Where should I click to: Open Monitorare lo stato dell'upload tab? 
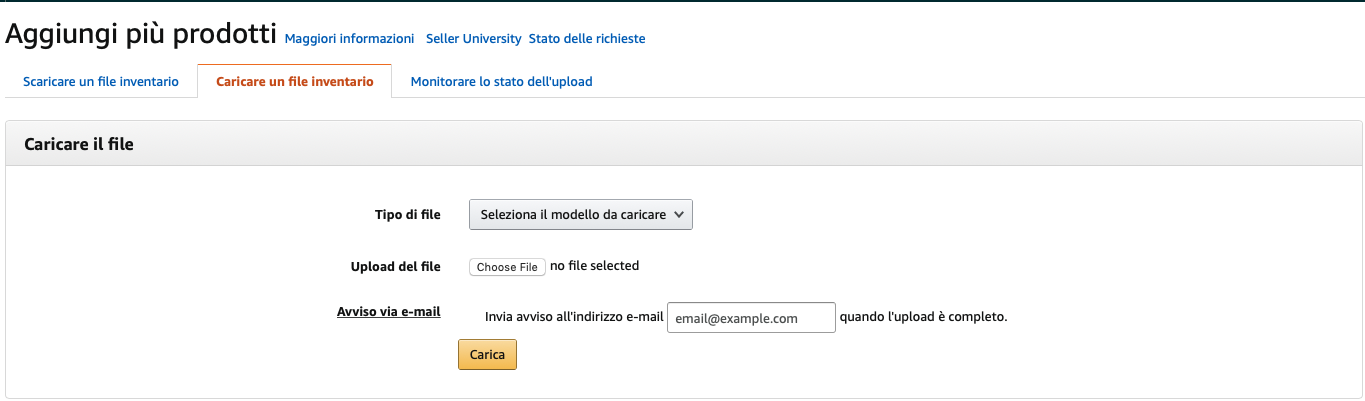pos(501,81)
